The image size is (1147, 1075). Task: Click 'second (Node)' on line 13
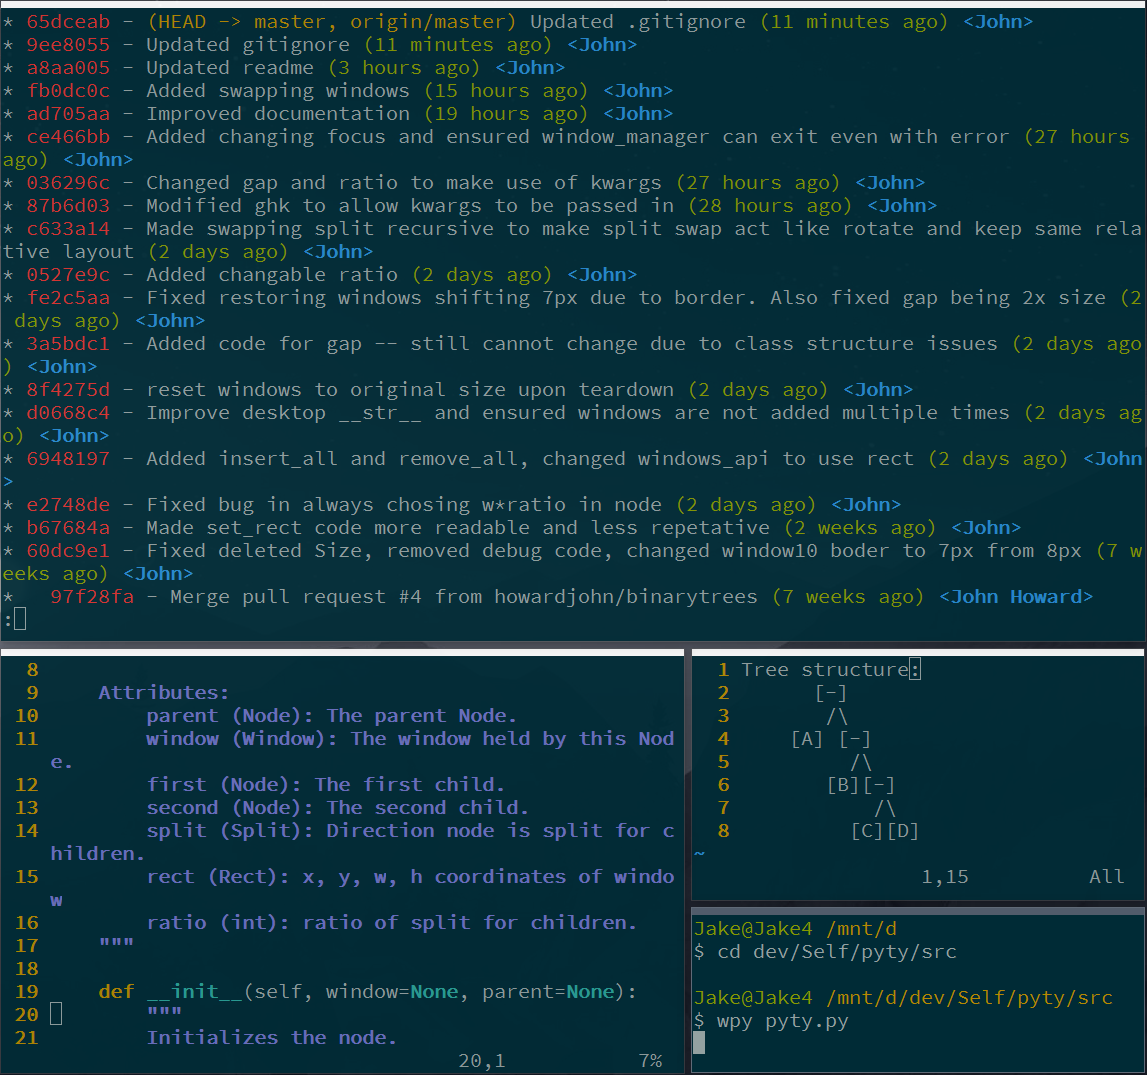[x=230, y=808]
